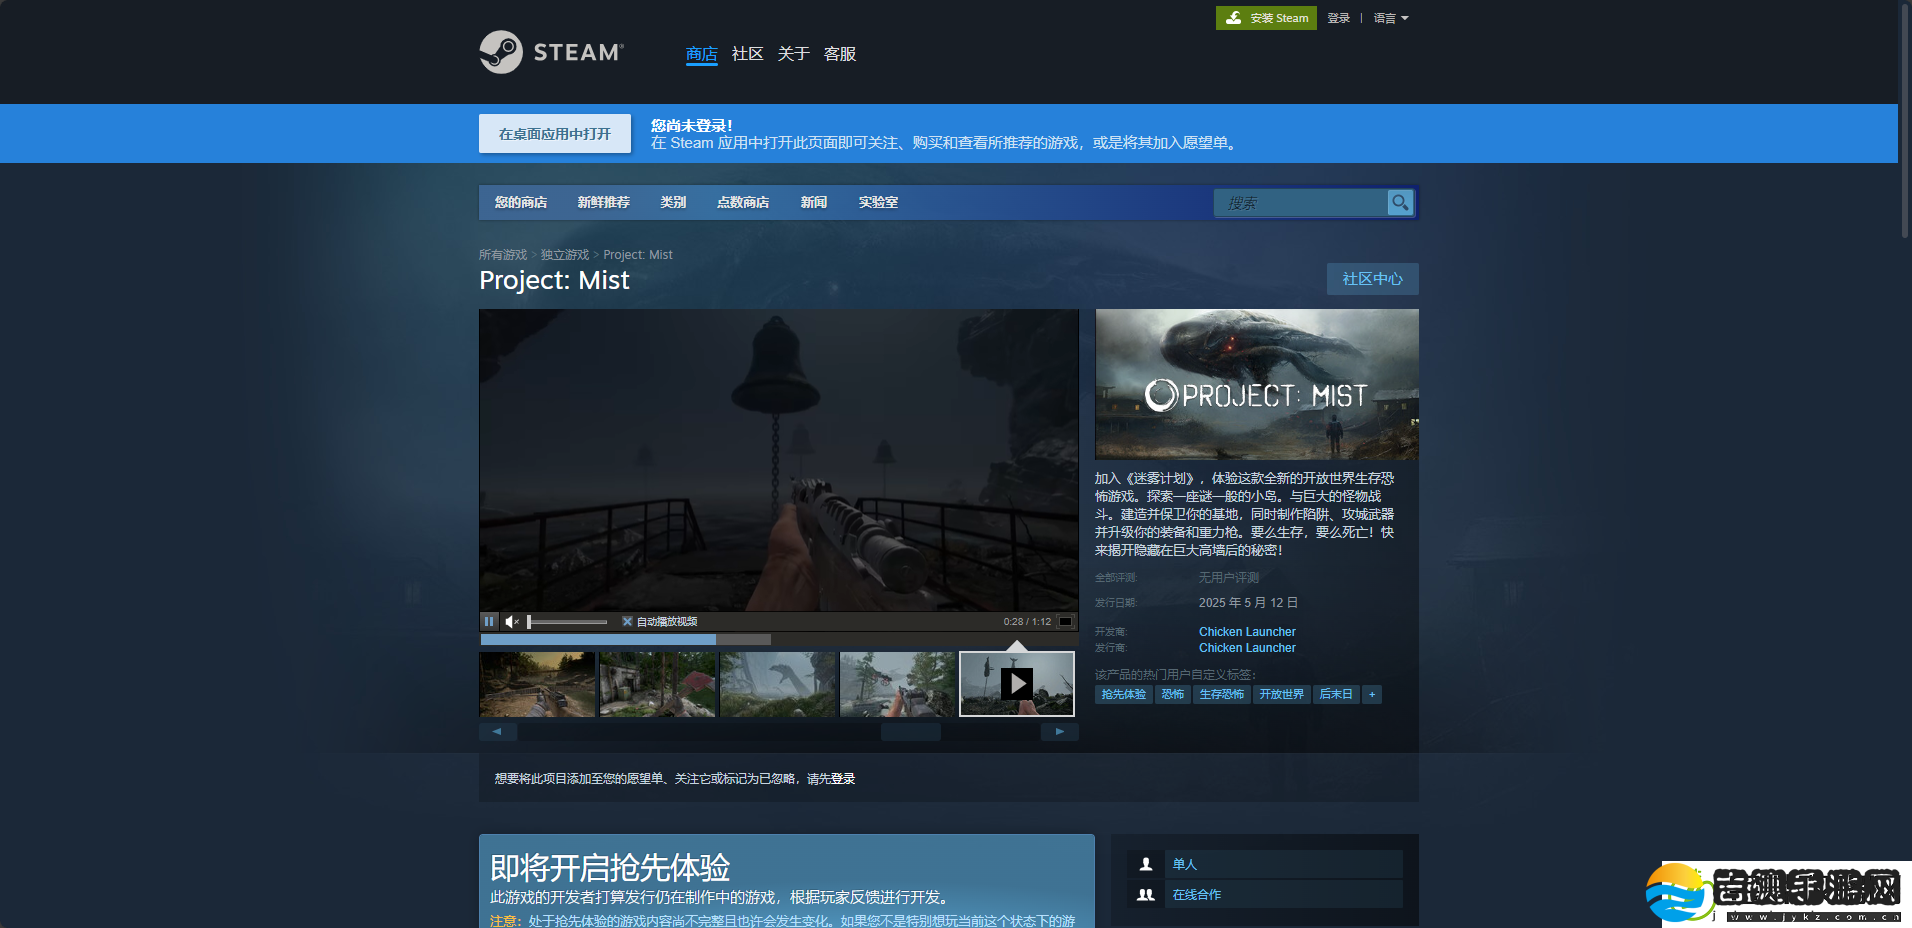The height and width of the screenshot is (928, 1912).
Task: Open publisher Chicken Launcher link
Action: [1247, 648]
